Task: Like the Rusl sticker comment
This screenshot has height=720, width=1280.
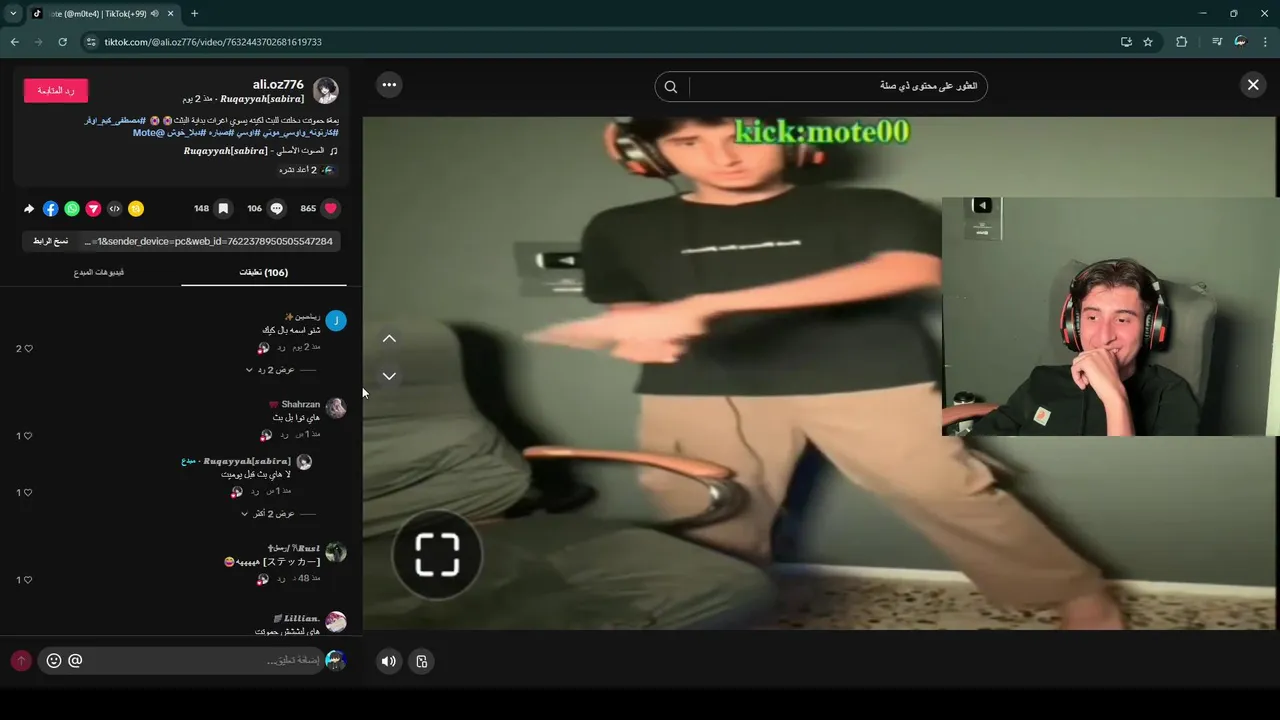Action: [x=28, y=580]
